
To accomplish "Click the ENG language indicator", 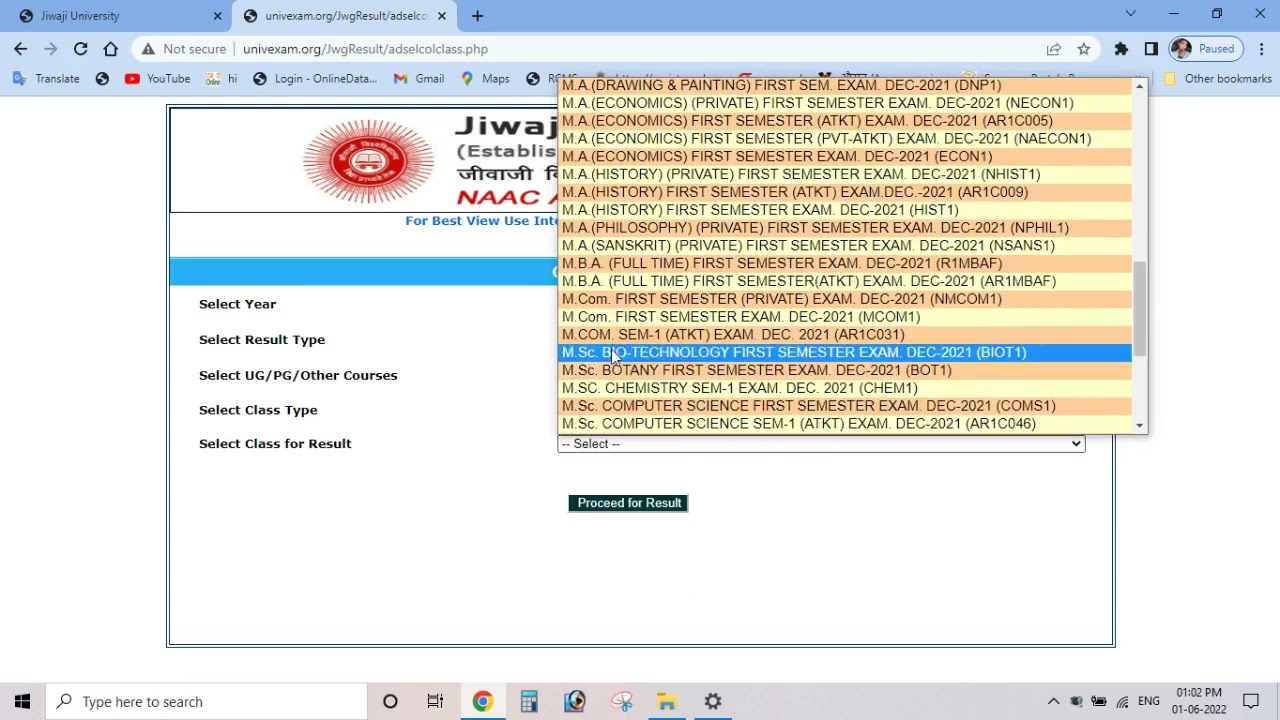I will [1149, 701].
